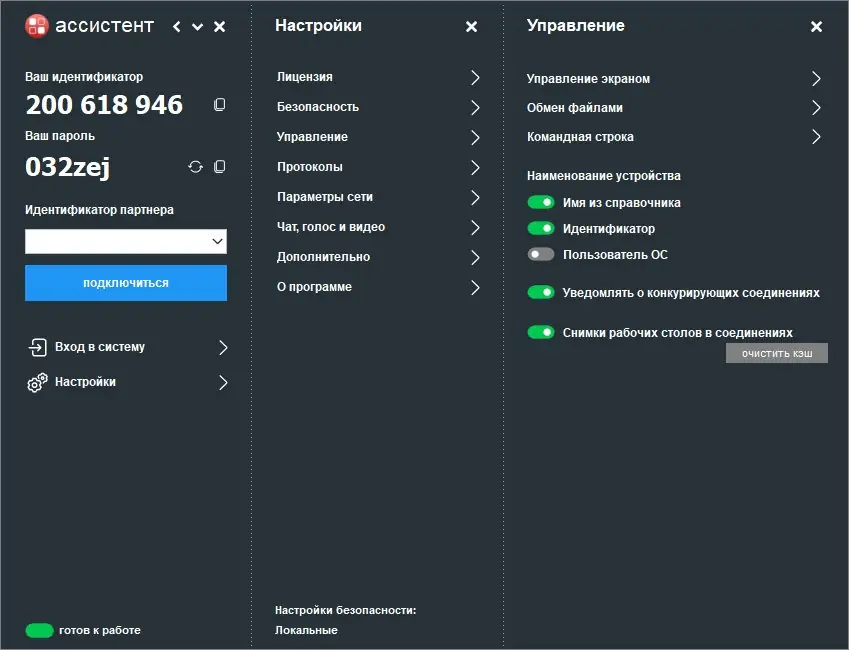849x650 pixels.
Task: Click the подключиться button
Action: pyautogui.click(x=125, y=283)
